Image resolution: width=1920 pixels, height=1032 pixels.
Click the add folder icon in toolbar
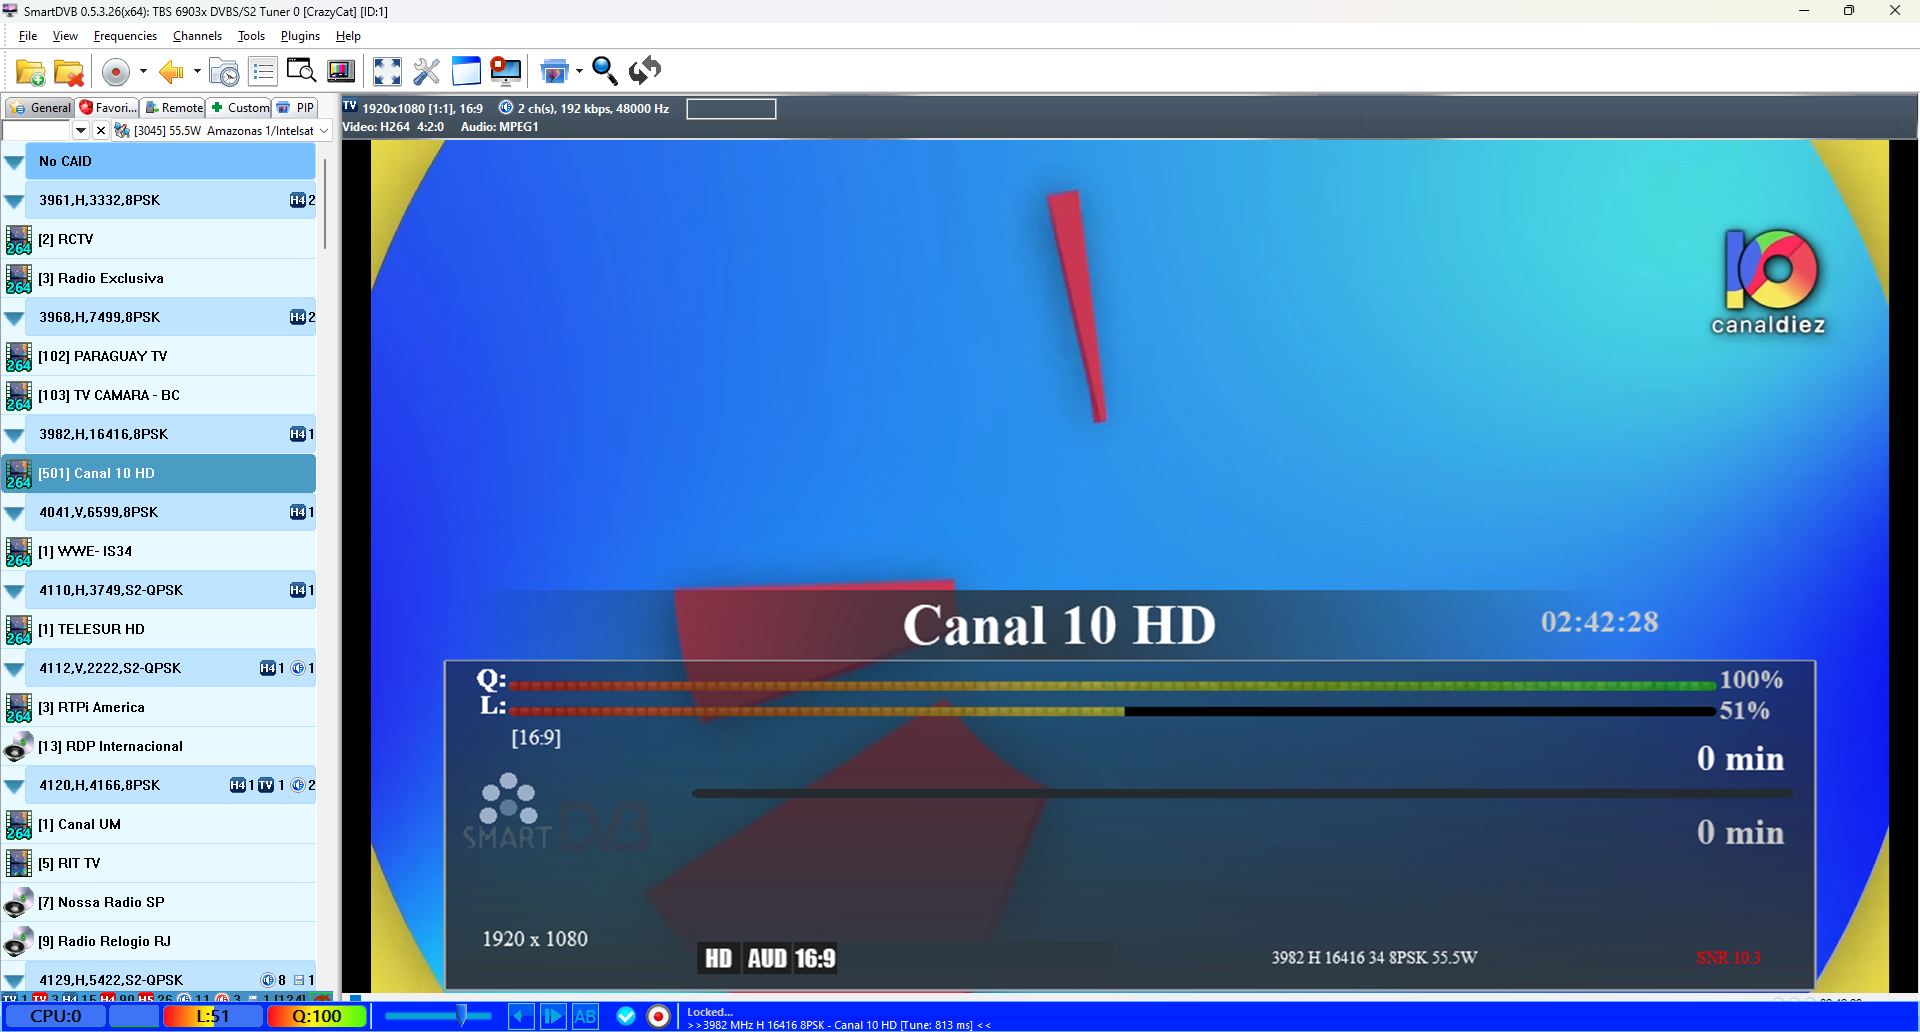point(30,72)
